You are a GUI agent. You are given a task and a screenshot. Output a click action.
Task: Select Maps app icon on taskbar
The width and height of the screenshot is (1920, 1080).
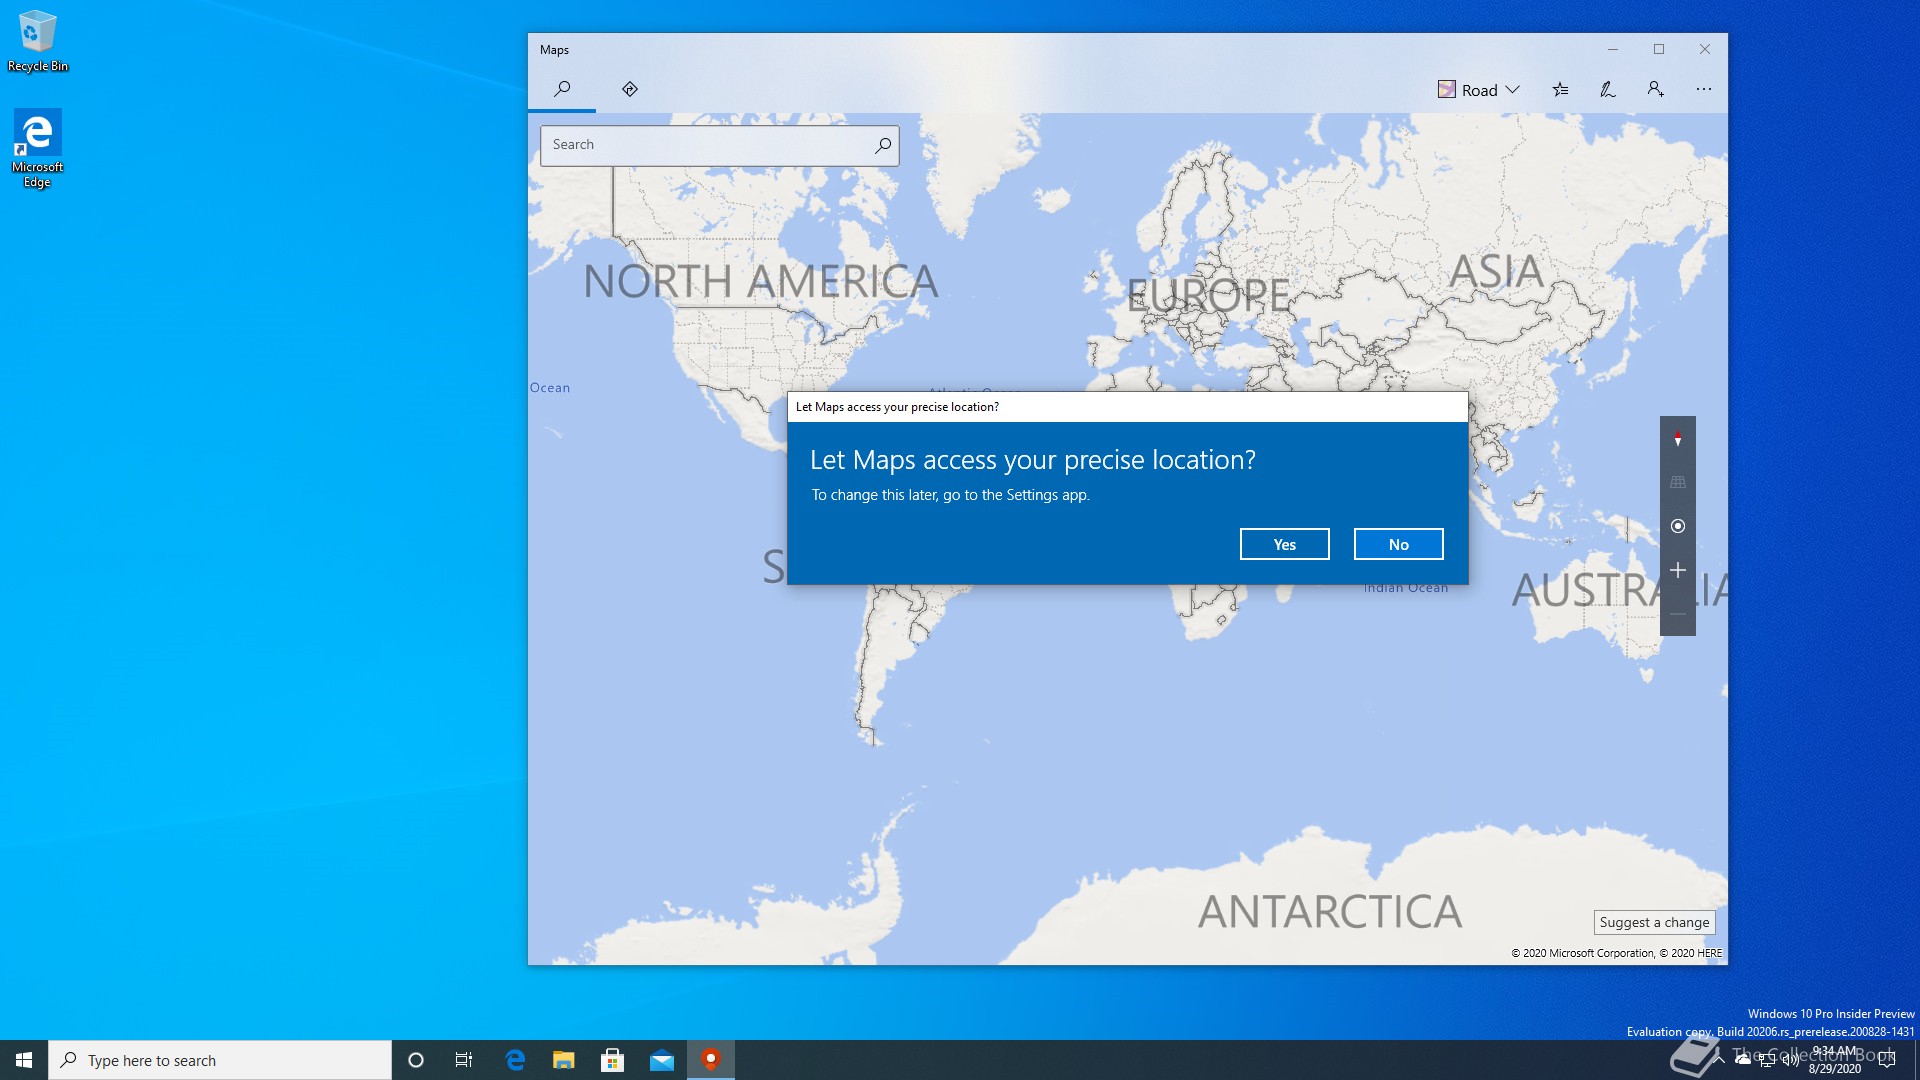coord(711,1060)
